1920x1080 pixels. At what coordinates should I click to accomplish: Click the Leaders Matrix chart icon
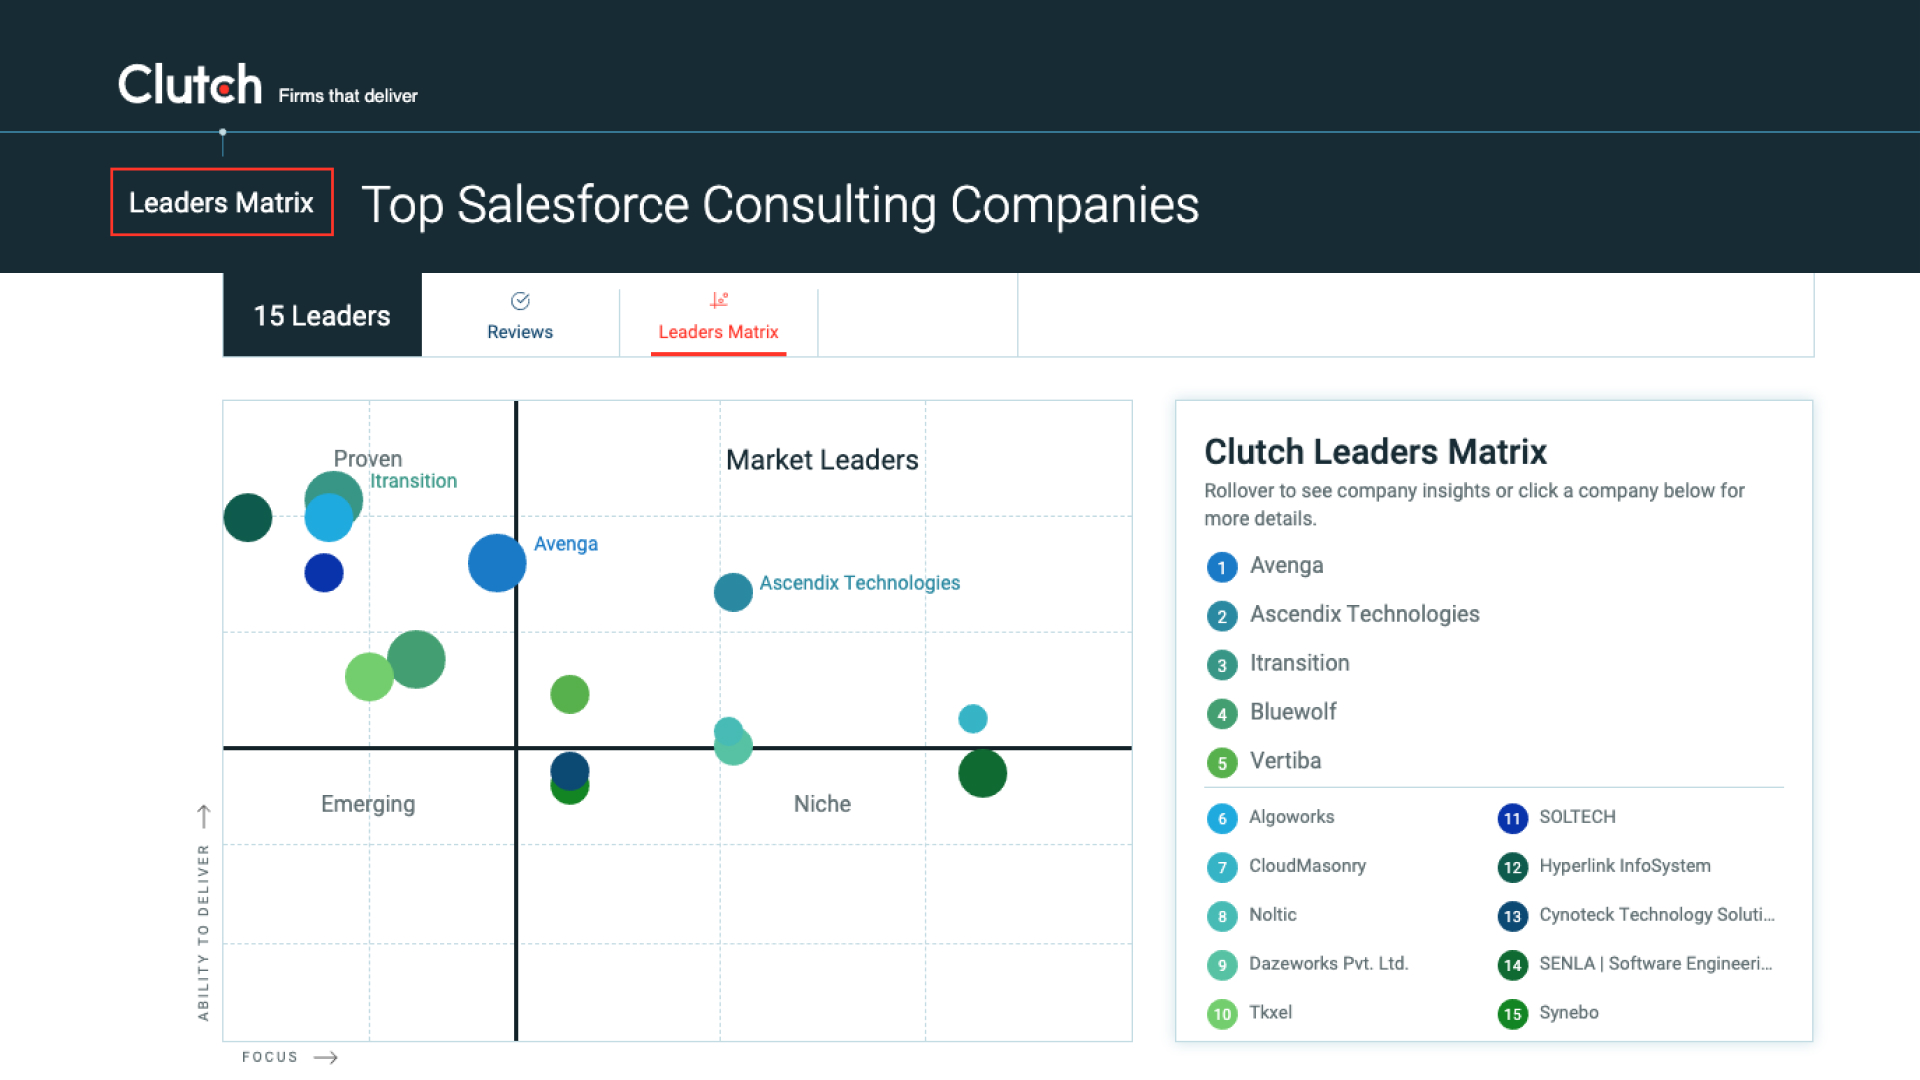click(718, 300)
